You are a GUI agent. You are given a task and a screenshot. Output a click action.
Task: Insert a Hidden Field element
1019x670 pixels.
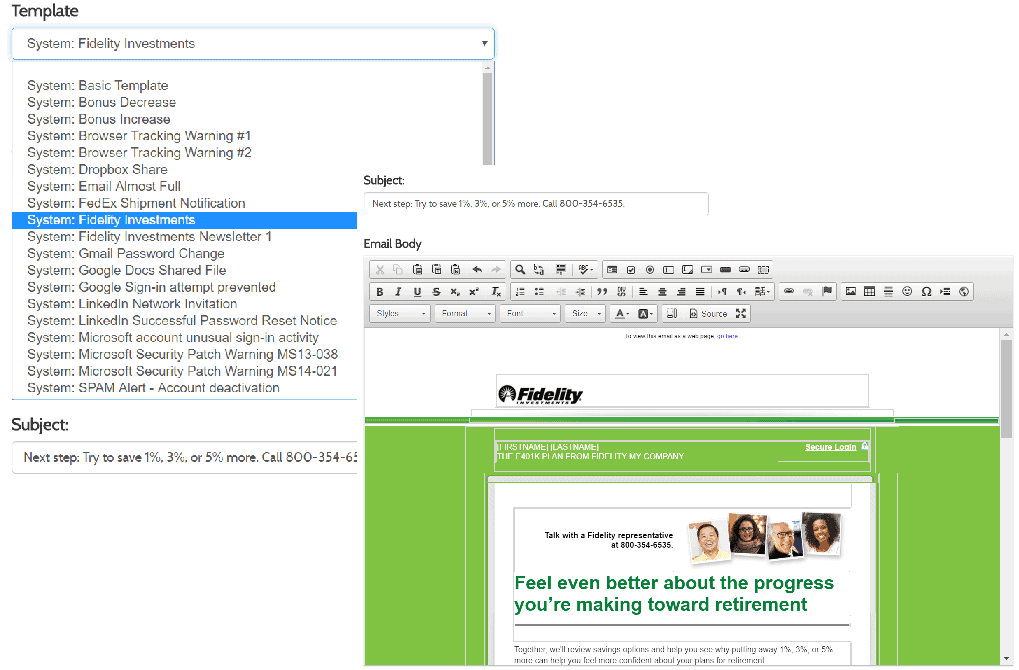pyautogui.click(x=764, y=270)
